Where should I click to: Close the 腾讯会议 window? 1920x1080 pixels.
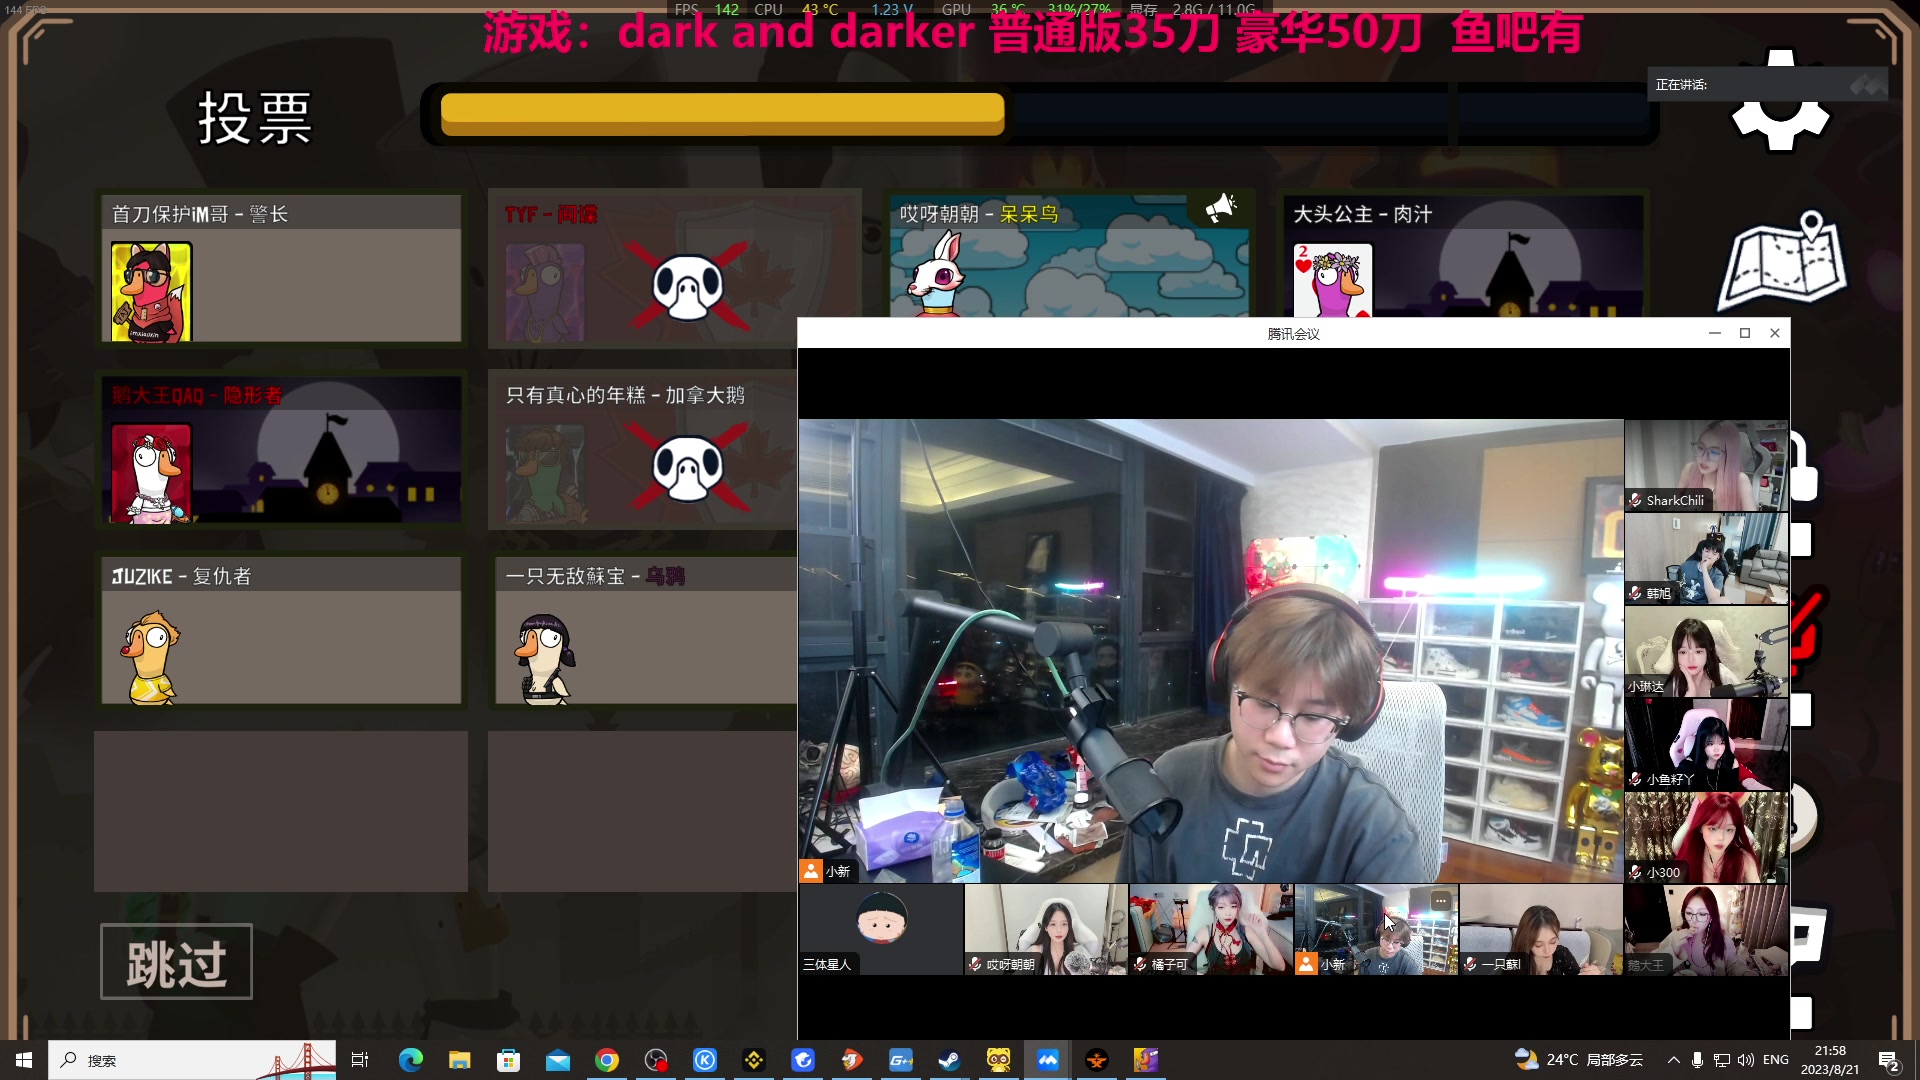[1775, 333]
